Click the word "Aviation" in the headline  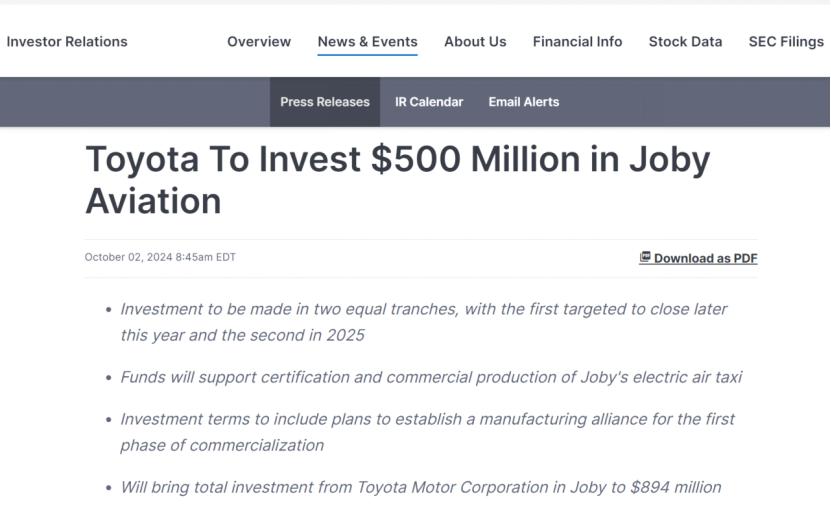(153, 201)
